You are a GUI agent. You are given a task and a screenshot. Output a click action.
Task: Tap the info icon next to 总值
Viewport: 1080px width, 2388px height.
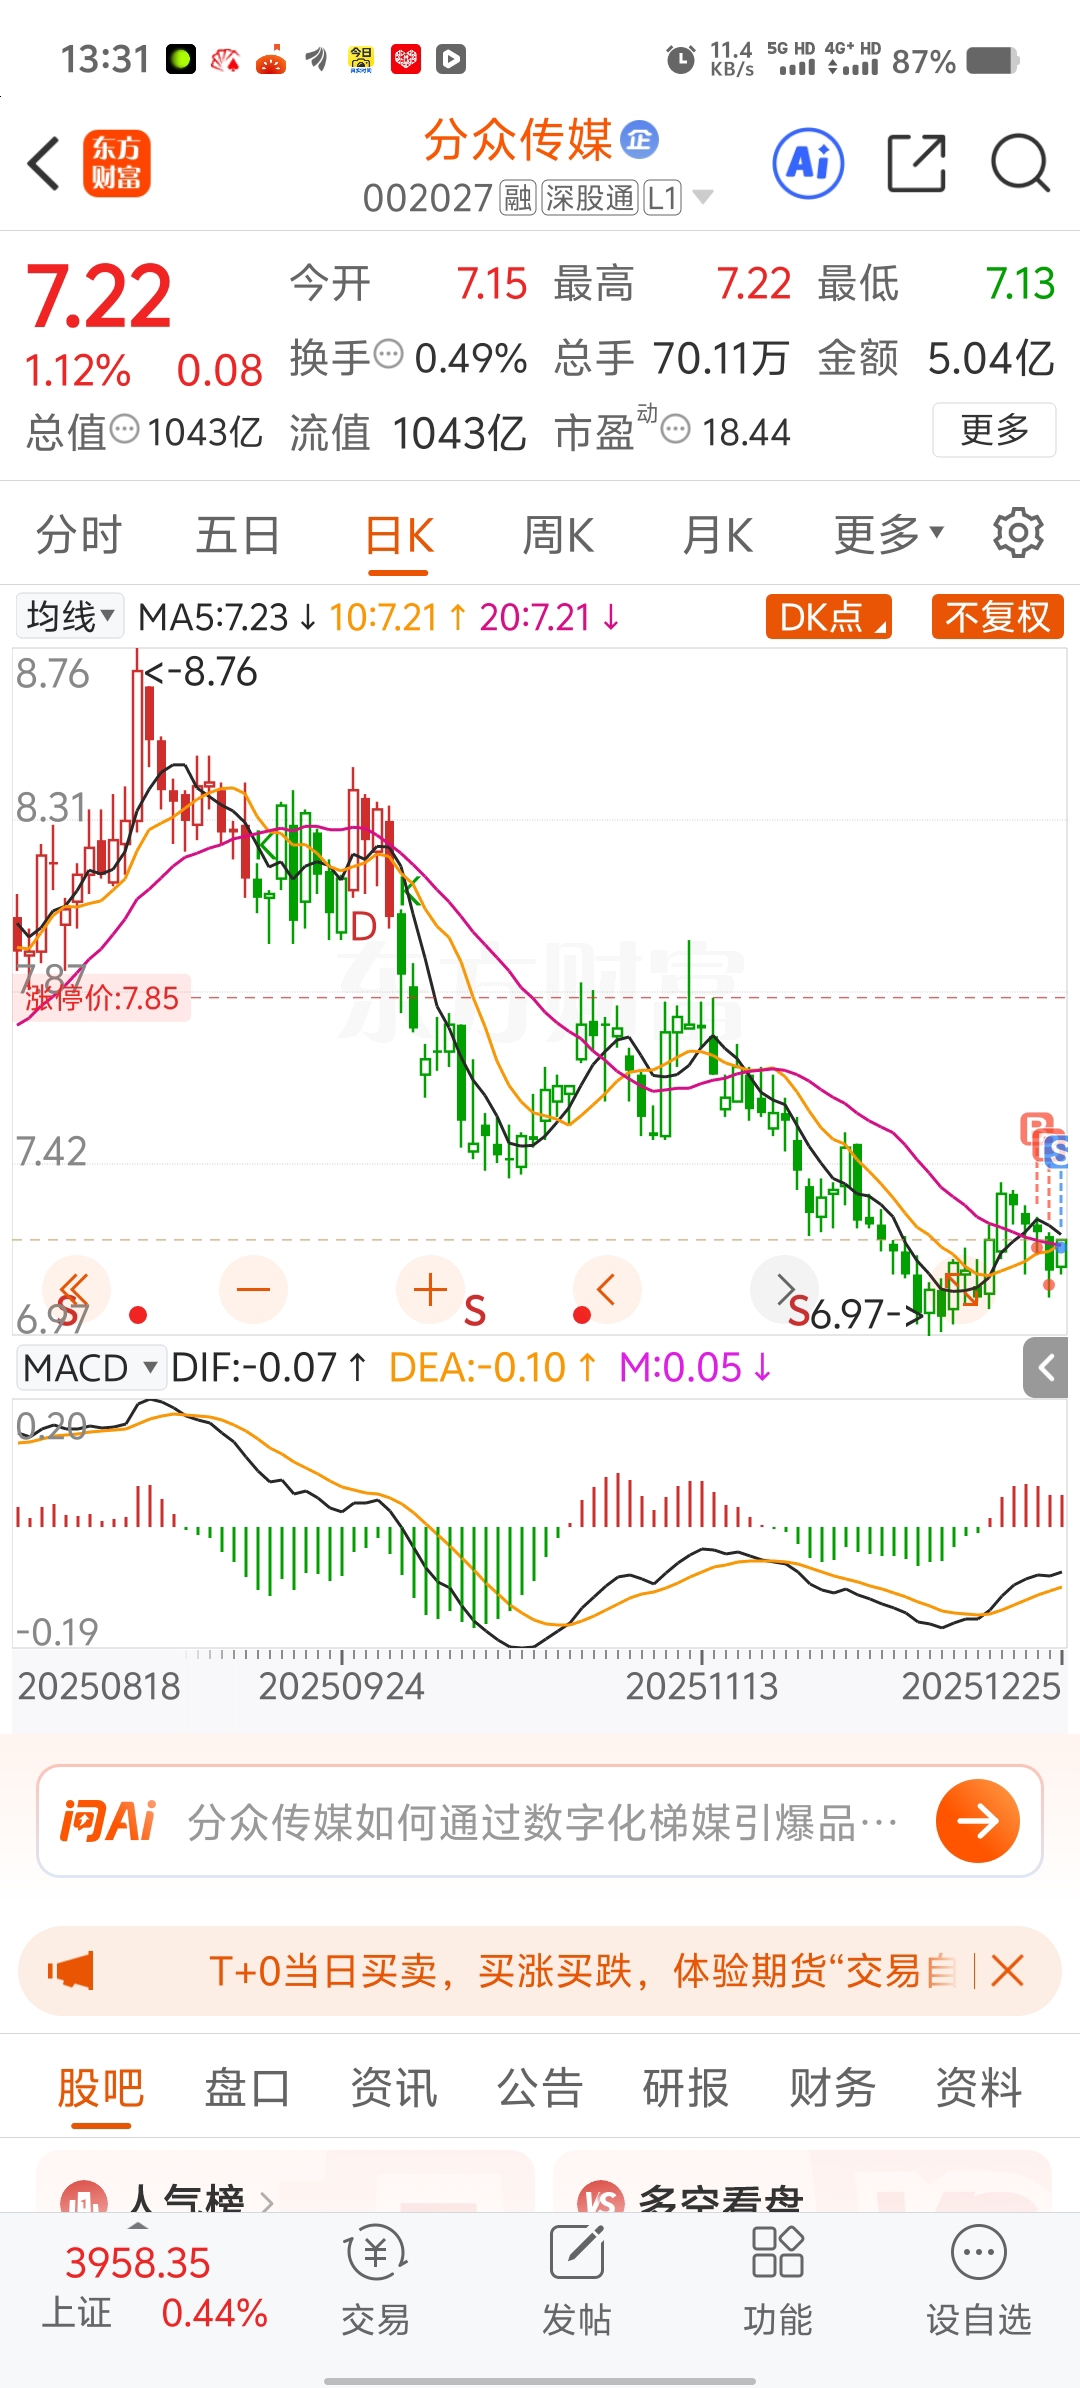click(x=124, y=429)
